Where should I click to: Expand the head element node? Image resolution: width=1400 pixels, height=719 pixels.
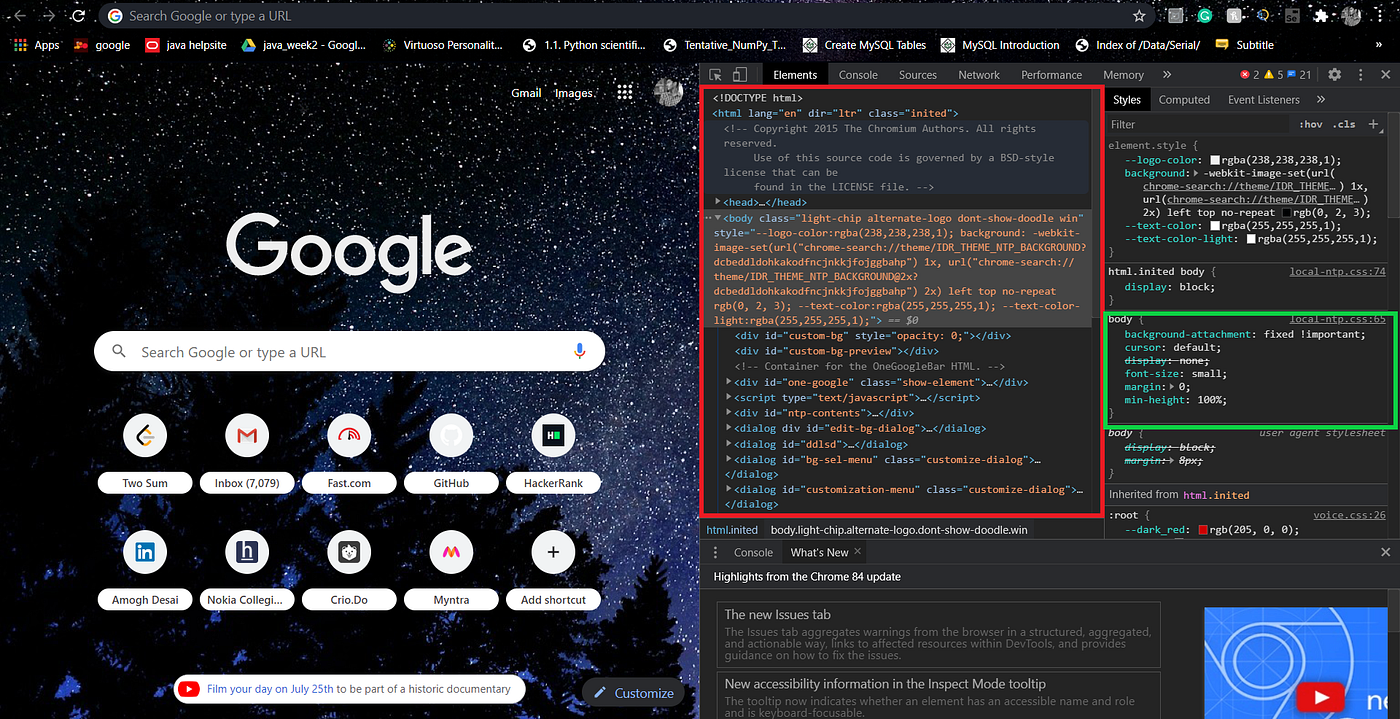click(x=717, y=202)
